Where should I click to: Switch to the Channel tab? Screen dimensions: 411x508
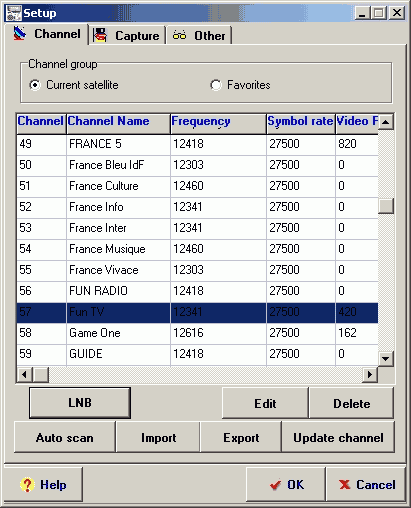point(48,34)
